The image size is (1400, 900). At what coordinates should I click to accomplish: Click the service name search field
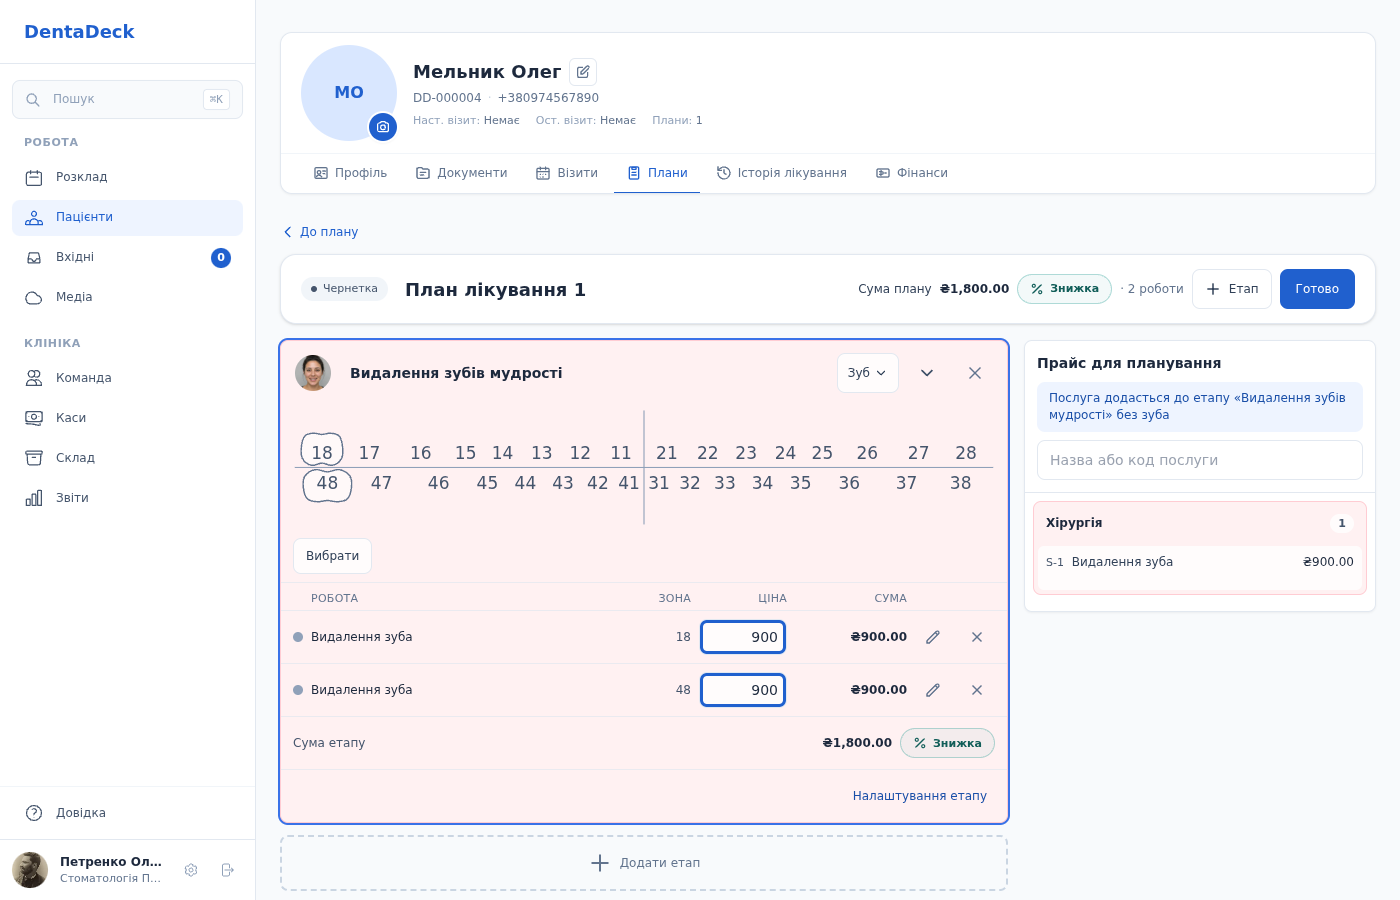1200,460
